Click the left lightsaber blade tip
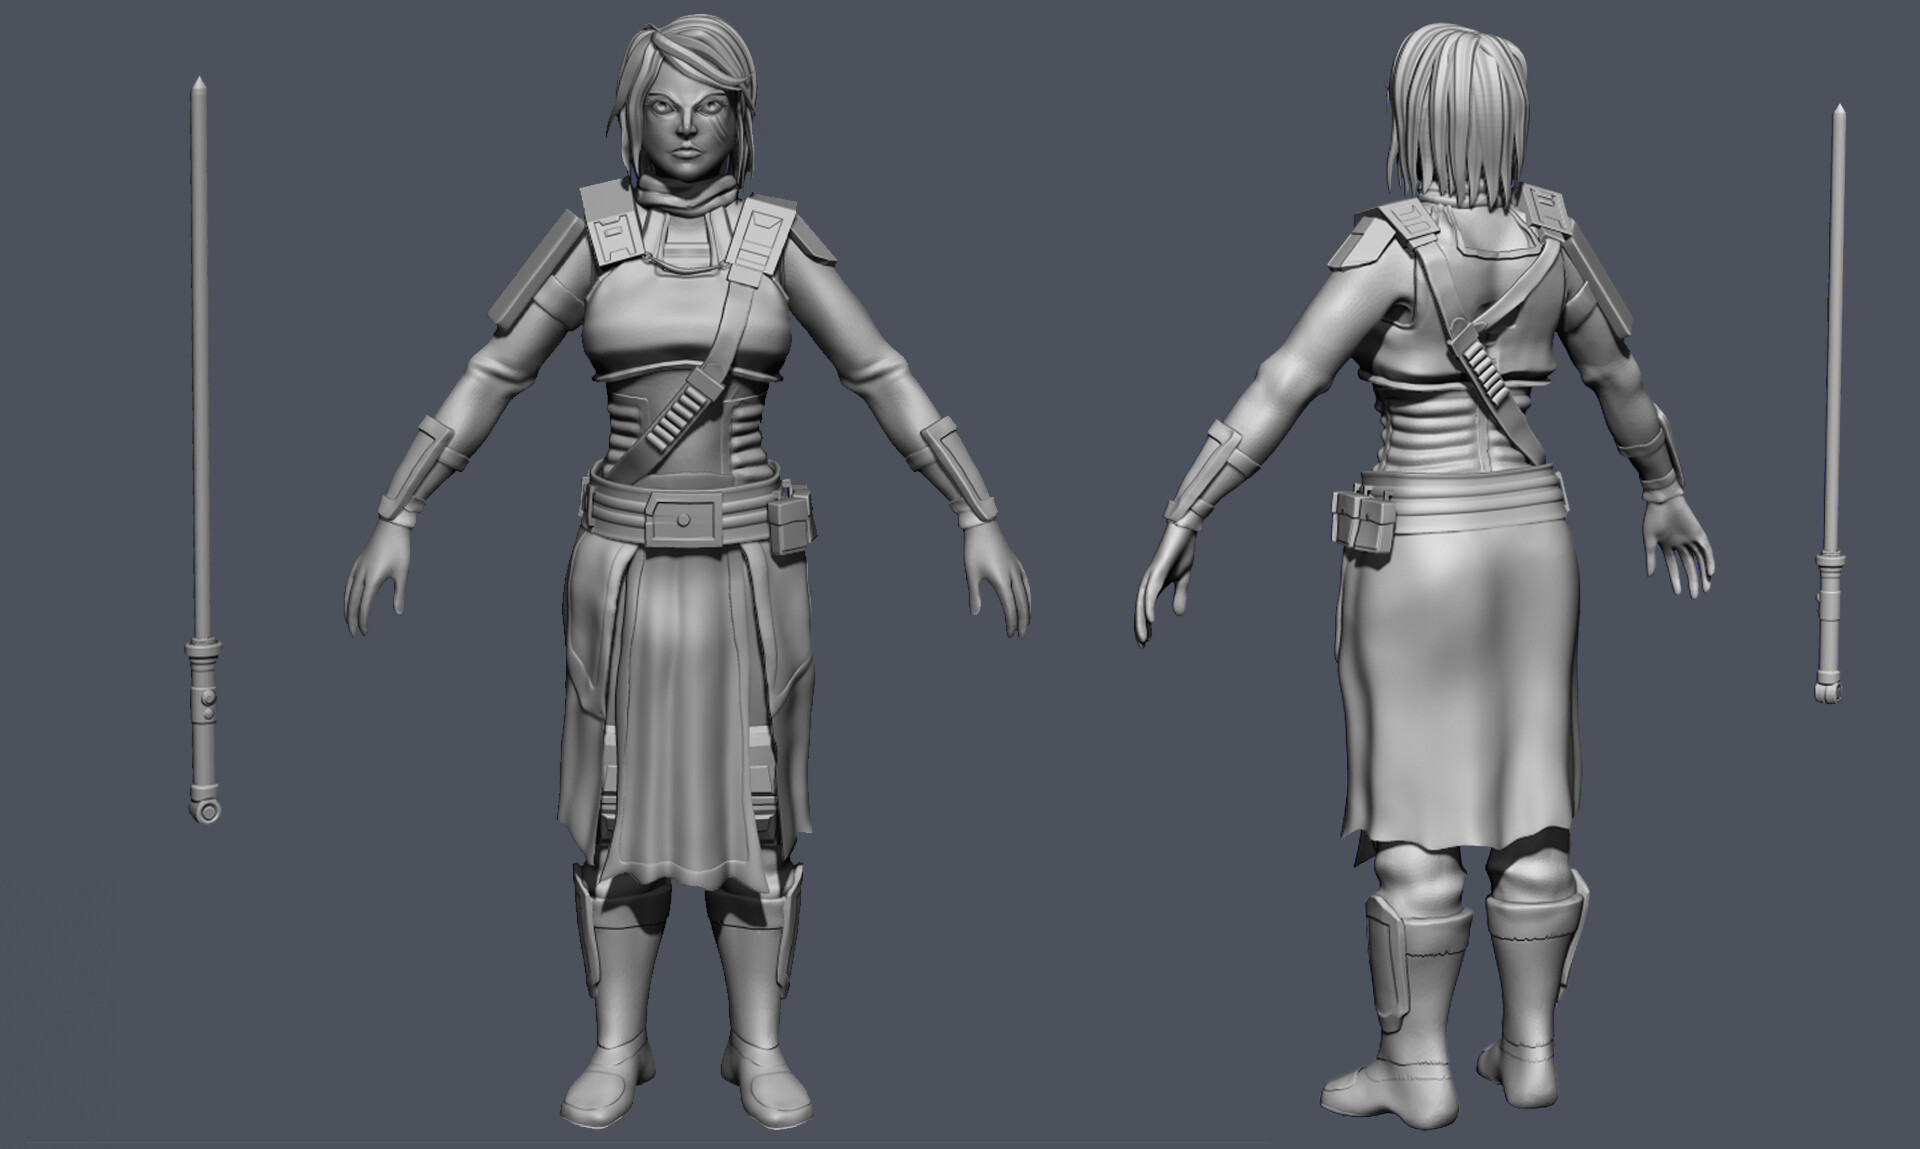The width and height of the screenshot is (1920, 1149). [x=200, y=82]
